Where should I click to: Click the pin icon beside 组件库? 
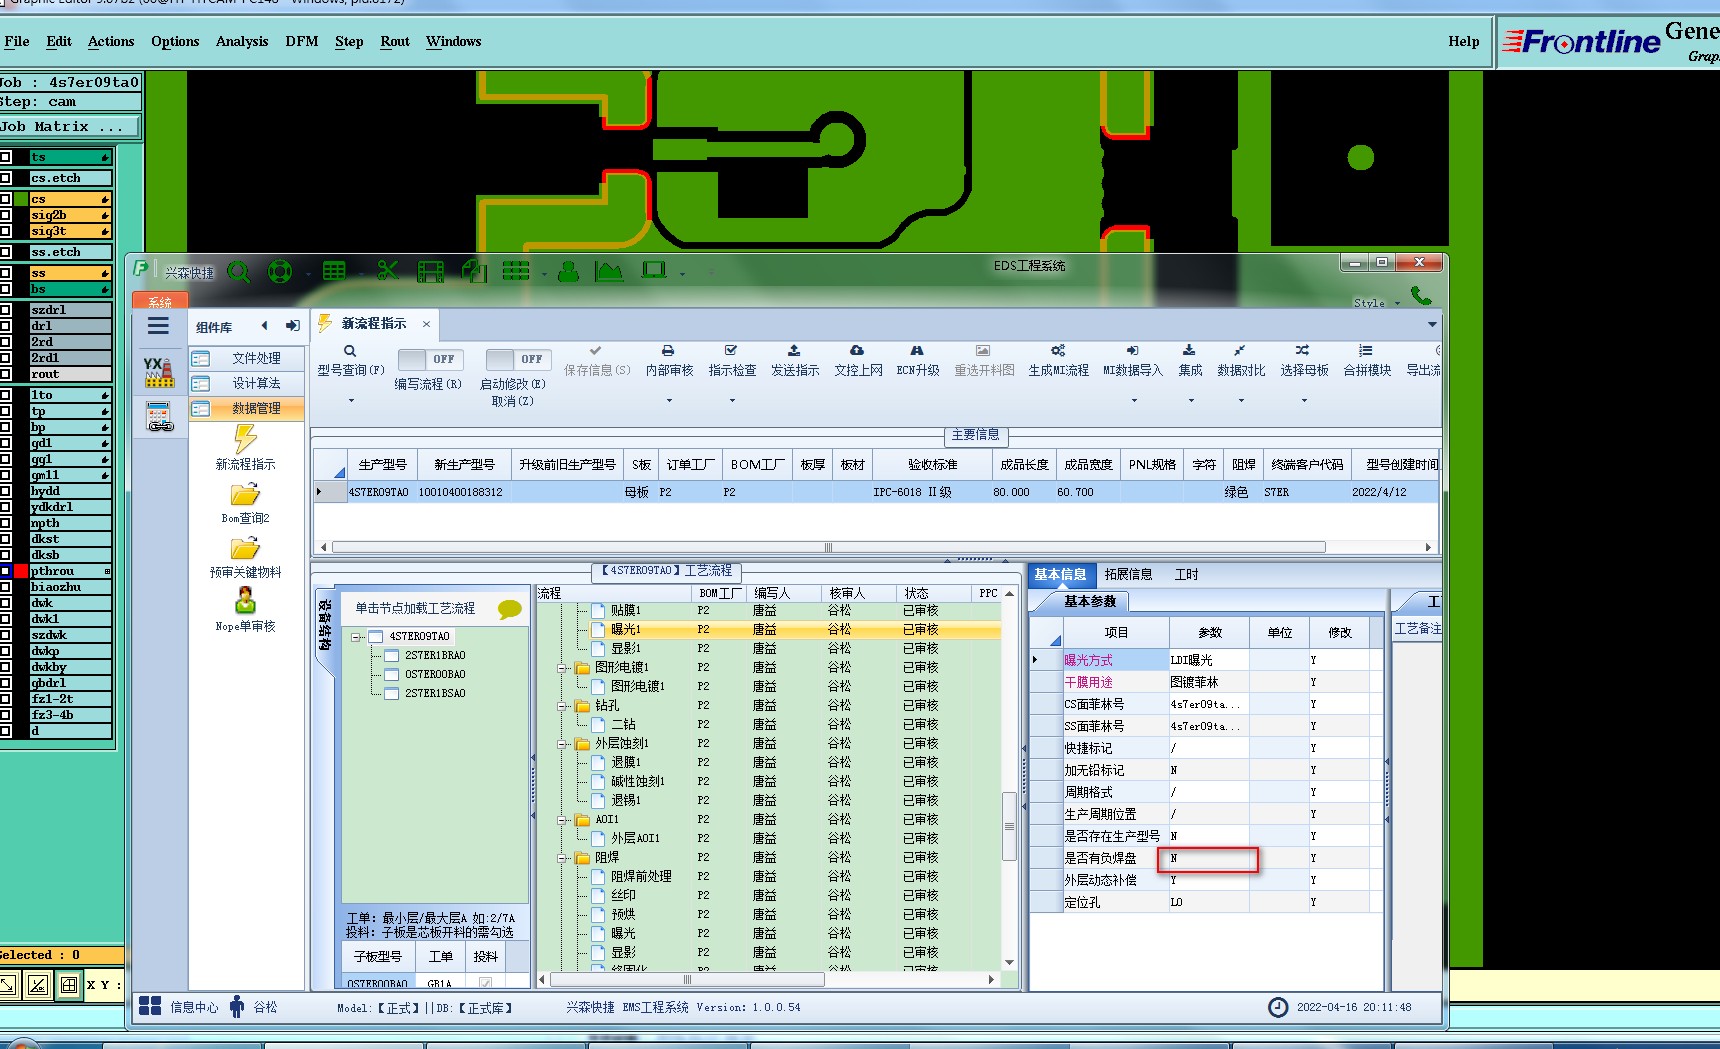[x=292, y=326]
